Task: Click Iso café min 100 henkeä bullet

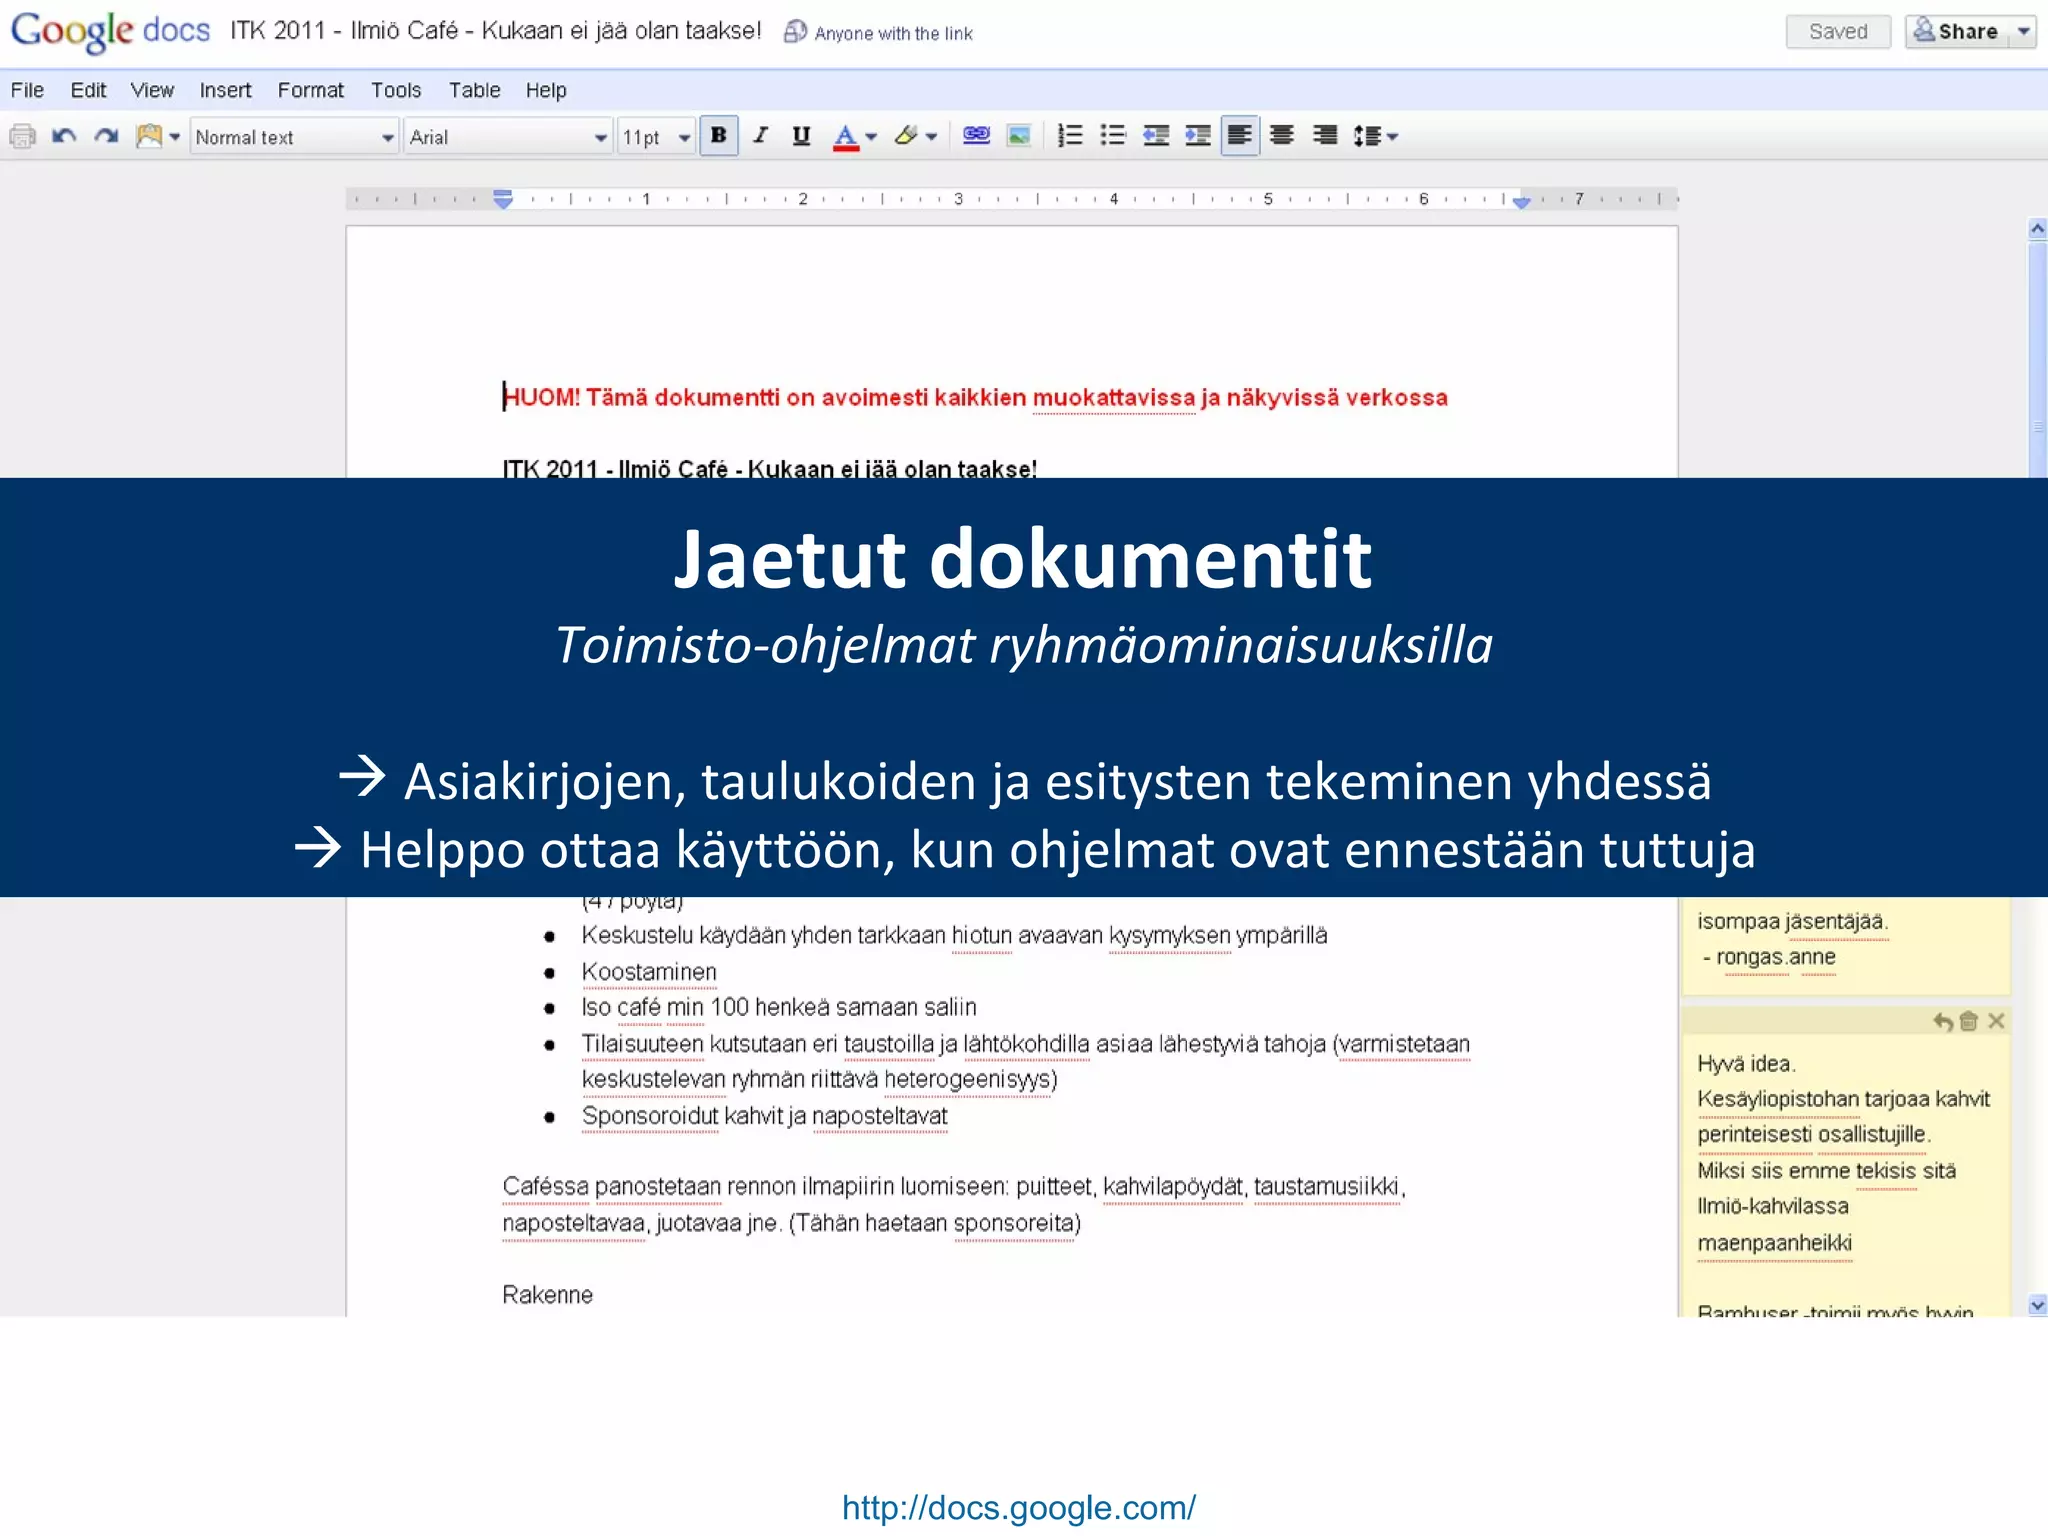Action: pyautogui.click(x=779, y=1007)
